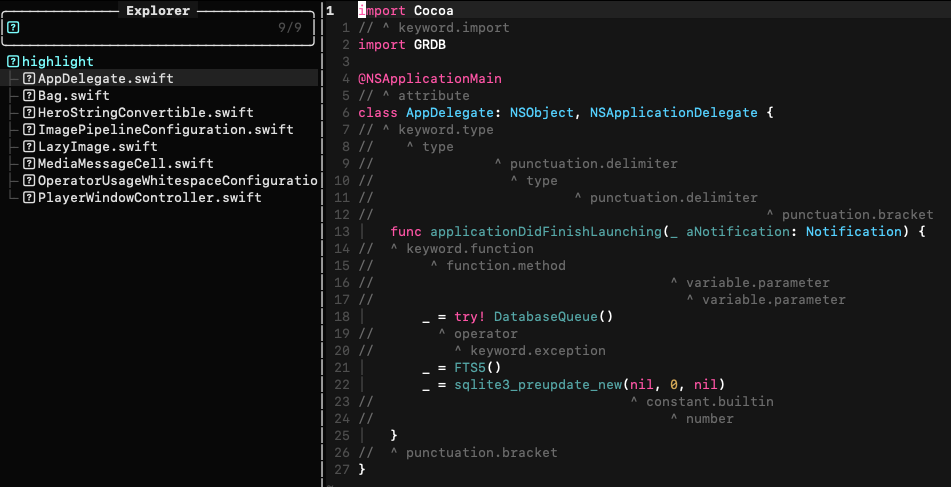Click the 'punctuation.bracket' comment on line 26
This screenshot has width=951, height=487.
click(x=482, y=452)
